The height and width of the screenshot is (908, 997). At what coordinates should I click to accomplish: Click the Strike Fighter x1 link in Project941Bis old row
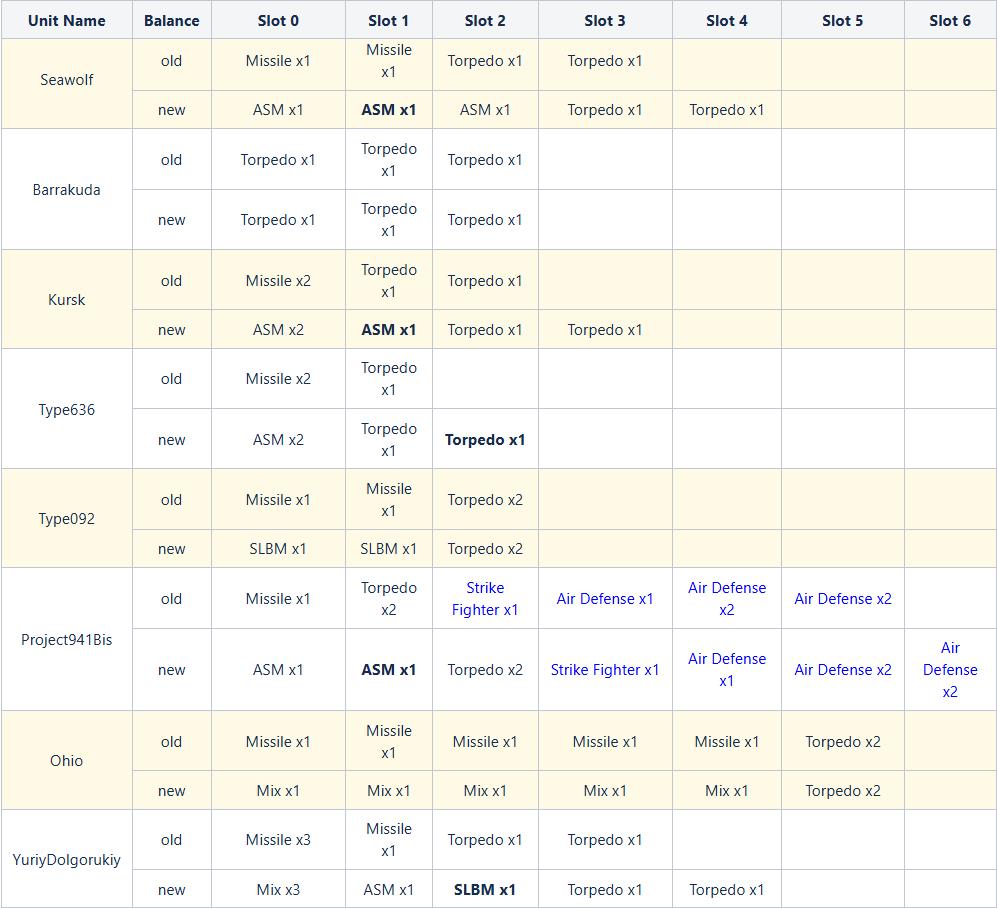coord(485,598)
